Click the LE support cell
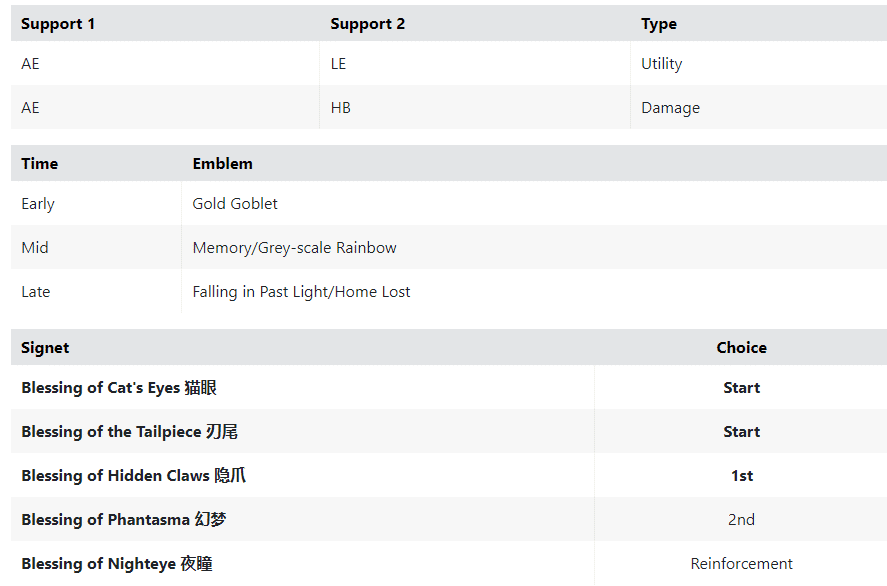The image size is (887, 586). [338, 64]
